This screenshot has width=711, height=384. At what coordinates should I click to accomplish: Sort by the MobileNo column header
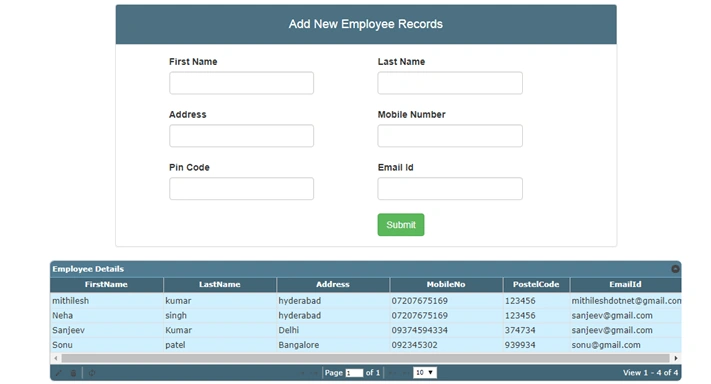click(446, 285)
